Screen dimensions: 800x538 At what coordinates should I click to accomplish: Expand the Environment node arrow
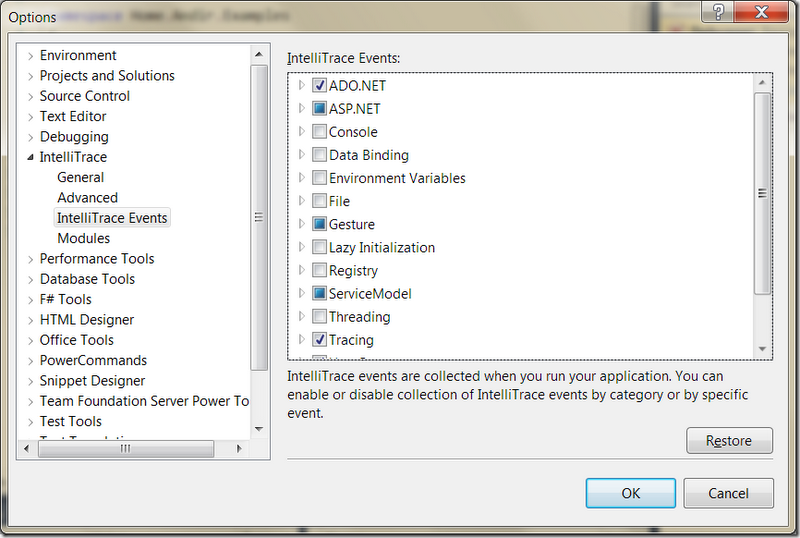(31, 56)
